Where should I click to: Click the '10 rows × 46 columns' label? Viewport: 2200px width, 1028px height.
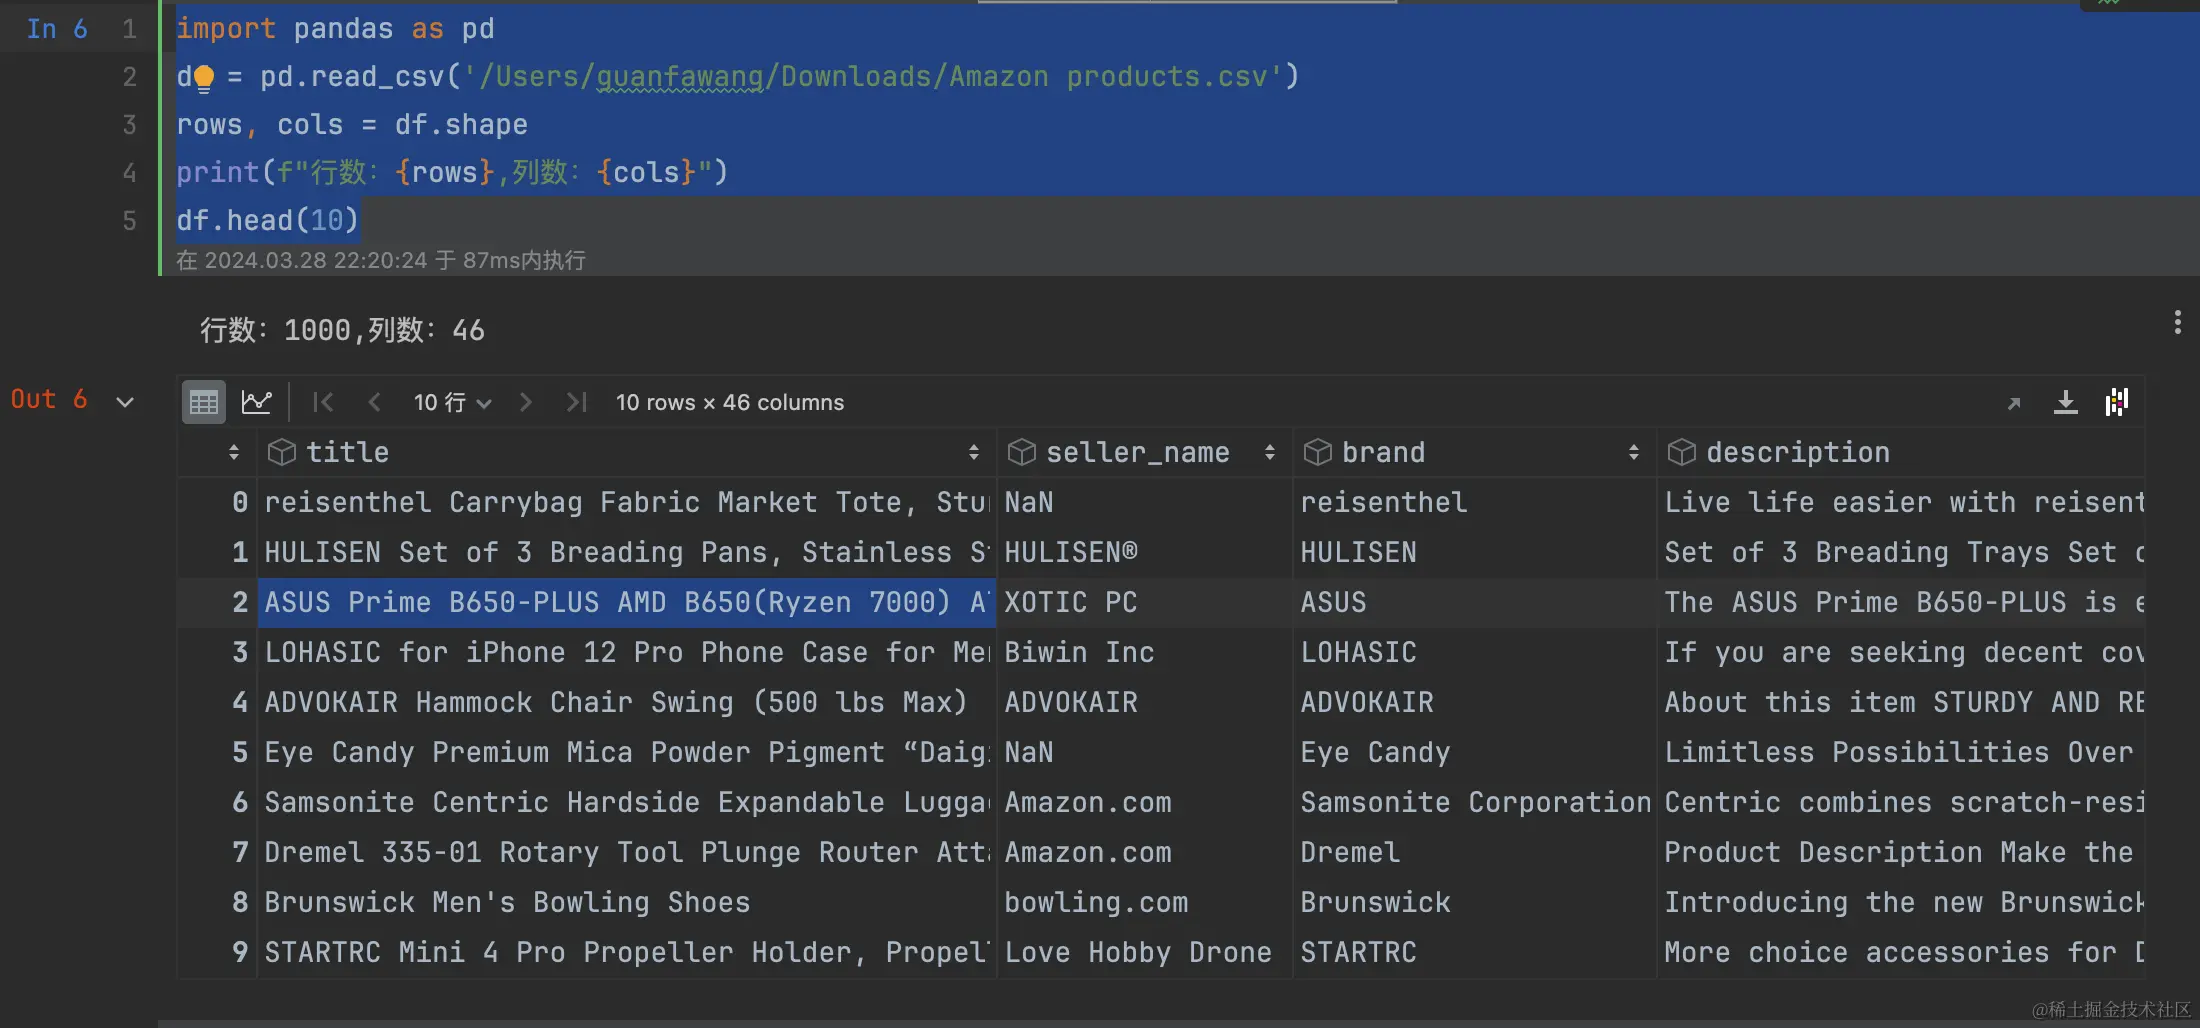pos(730,402)
